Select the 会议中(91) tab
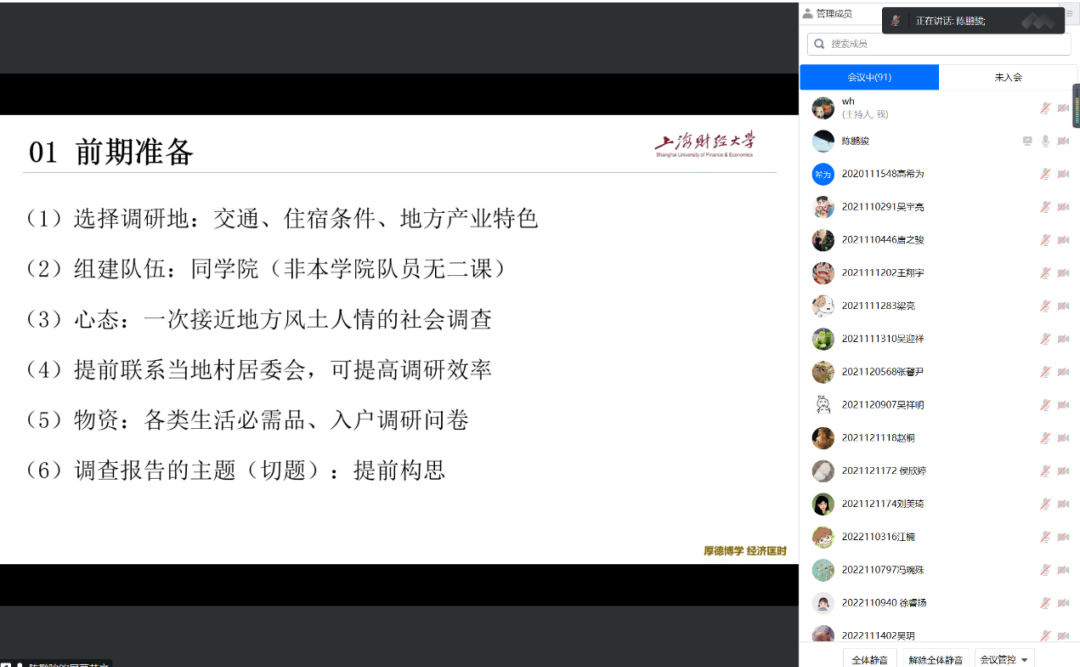 click(869, 77)
